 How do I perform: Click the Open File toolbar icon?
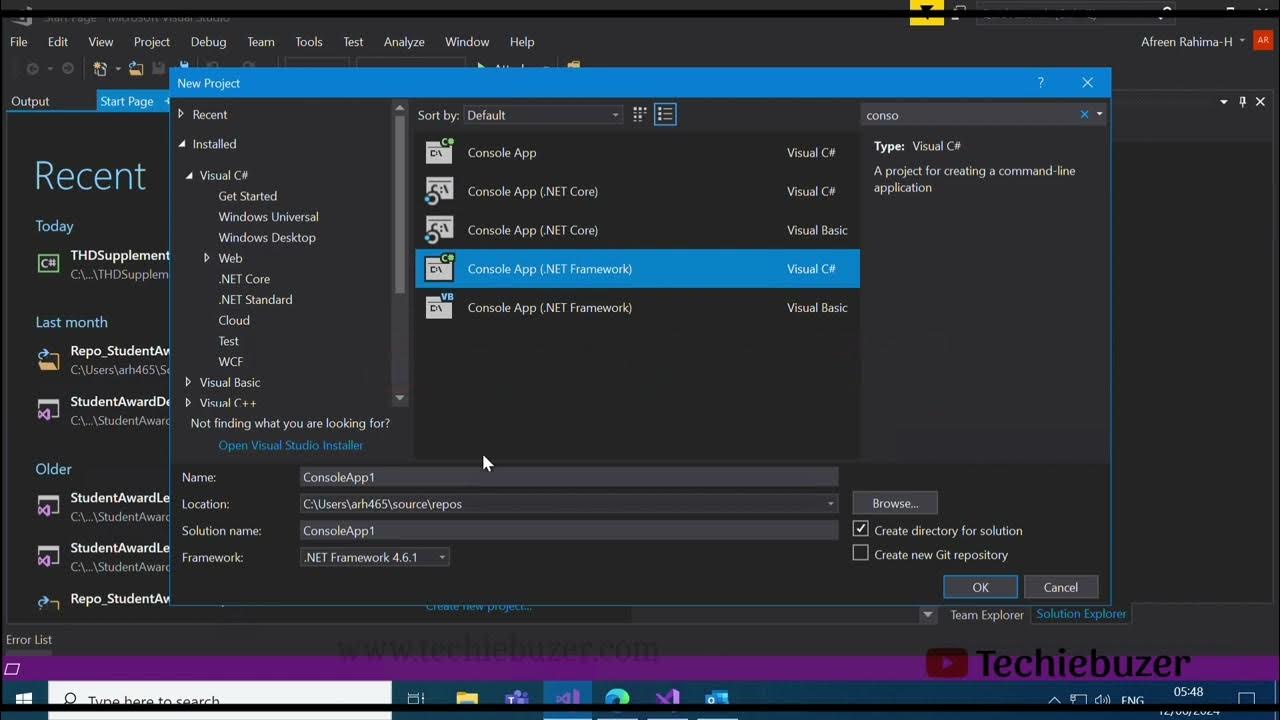135,68
